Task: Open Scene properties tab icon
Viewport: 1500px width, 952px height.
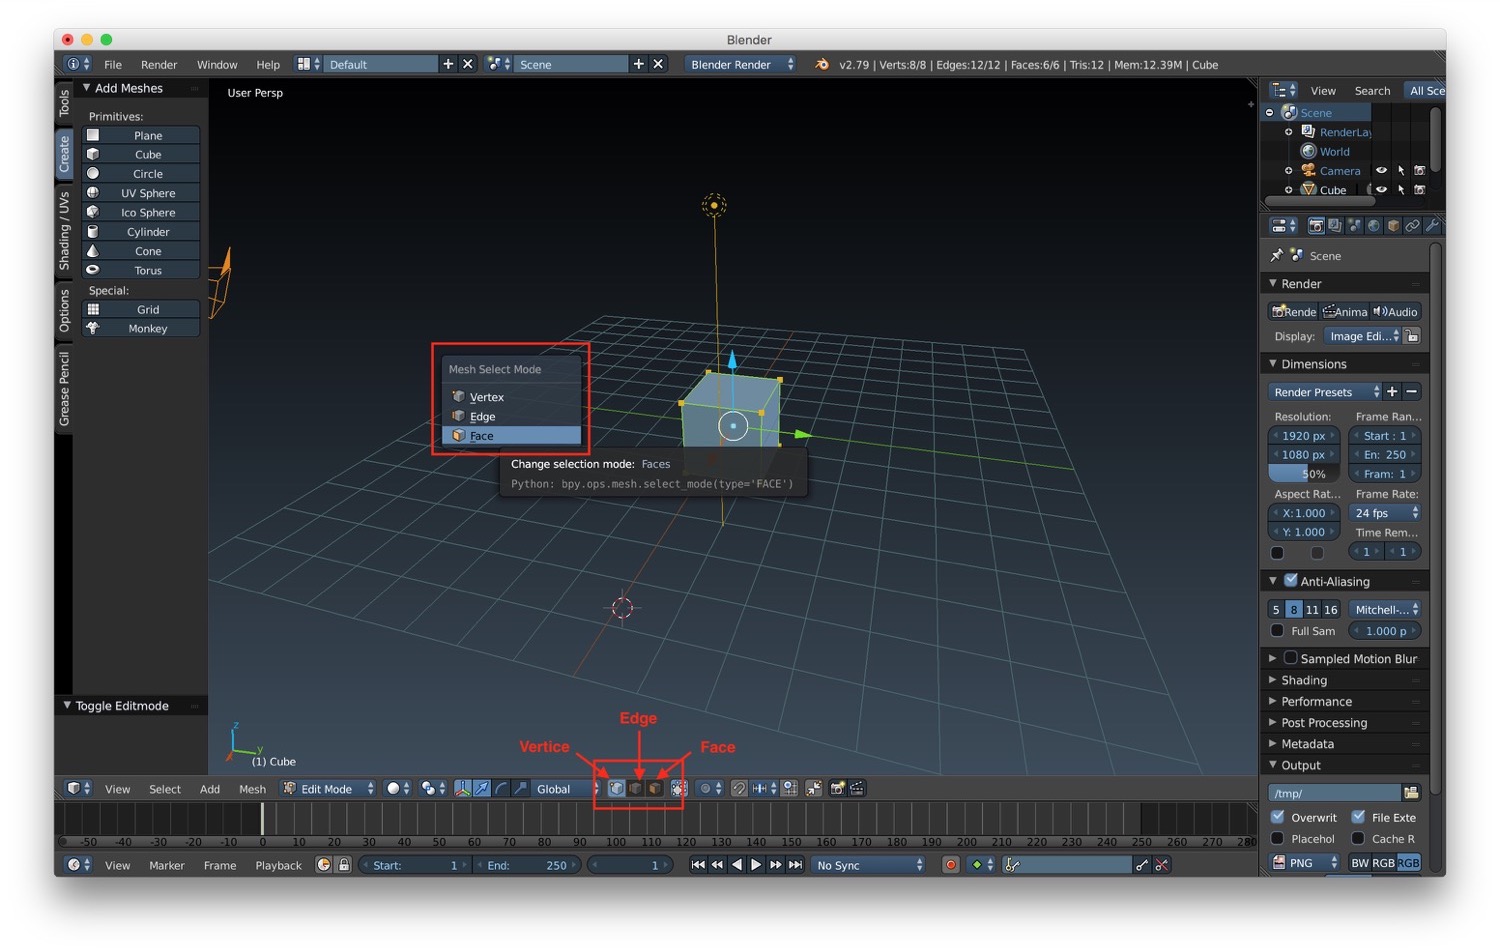Action: coord(1354,226)
